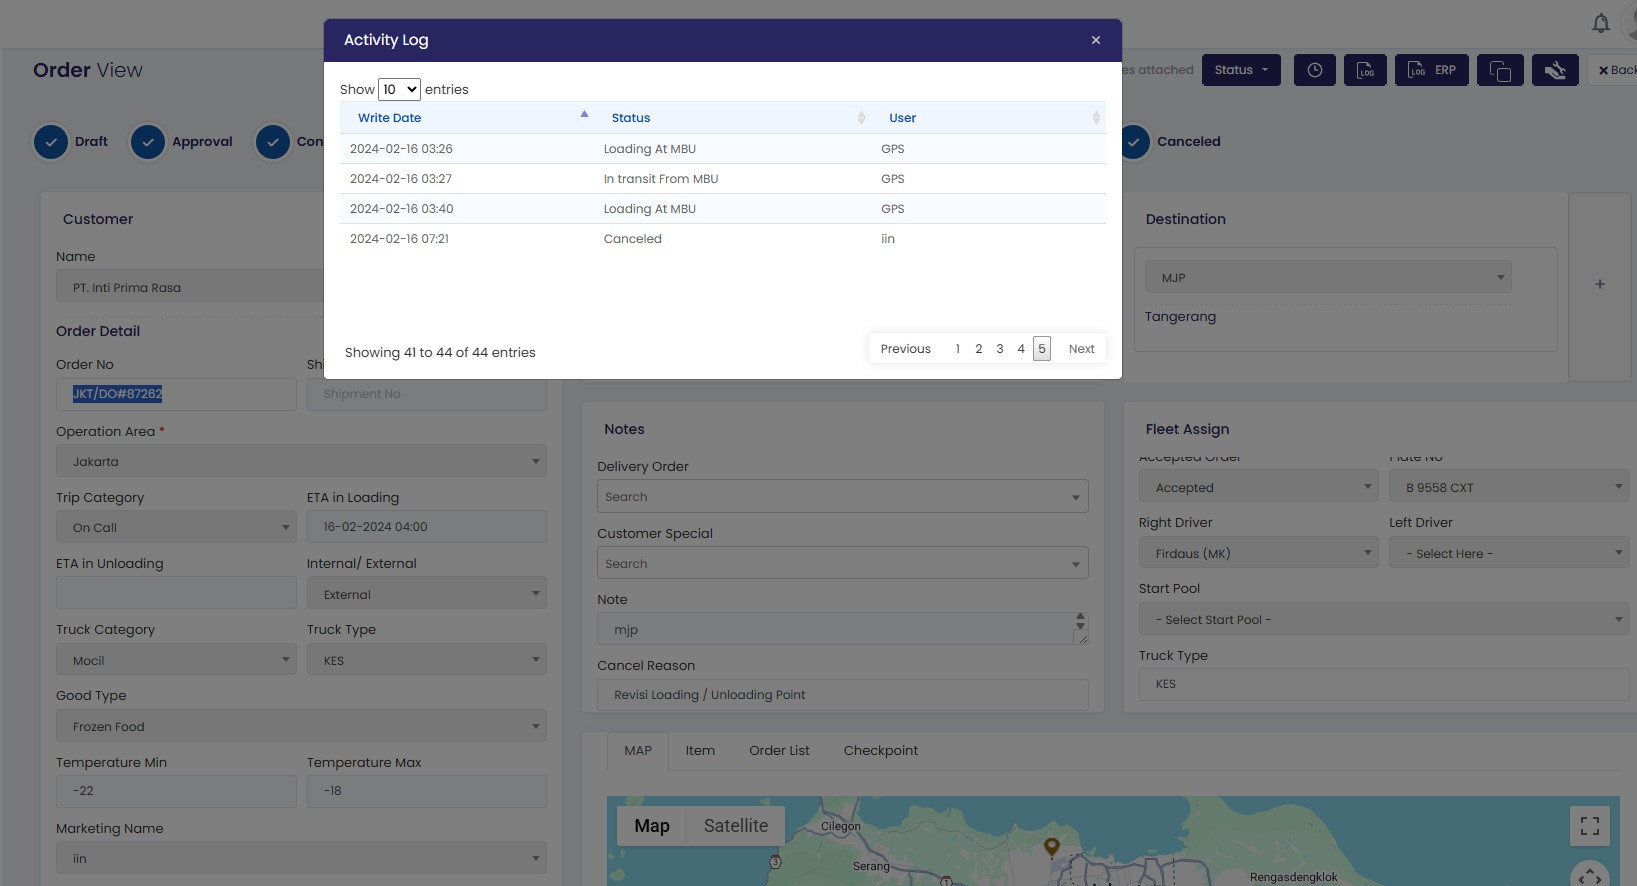
Task: Switch to the Order List tab
Action: click(779, 751)
